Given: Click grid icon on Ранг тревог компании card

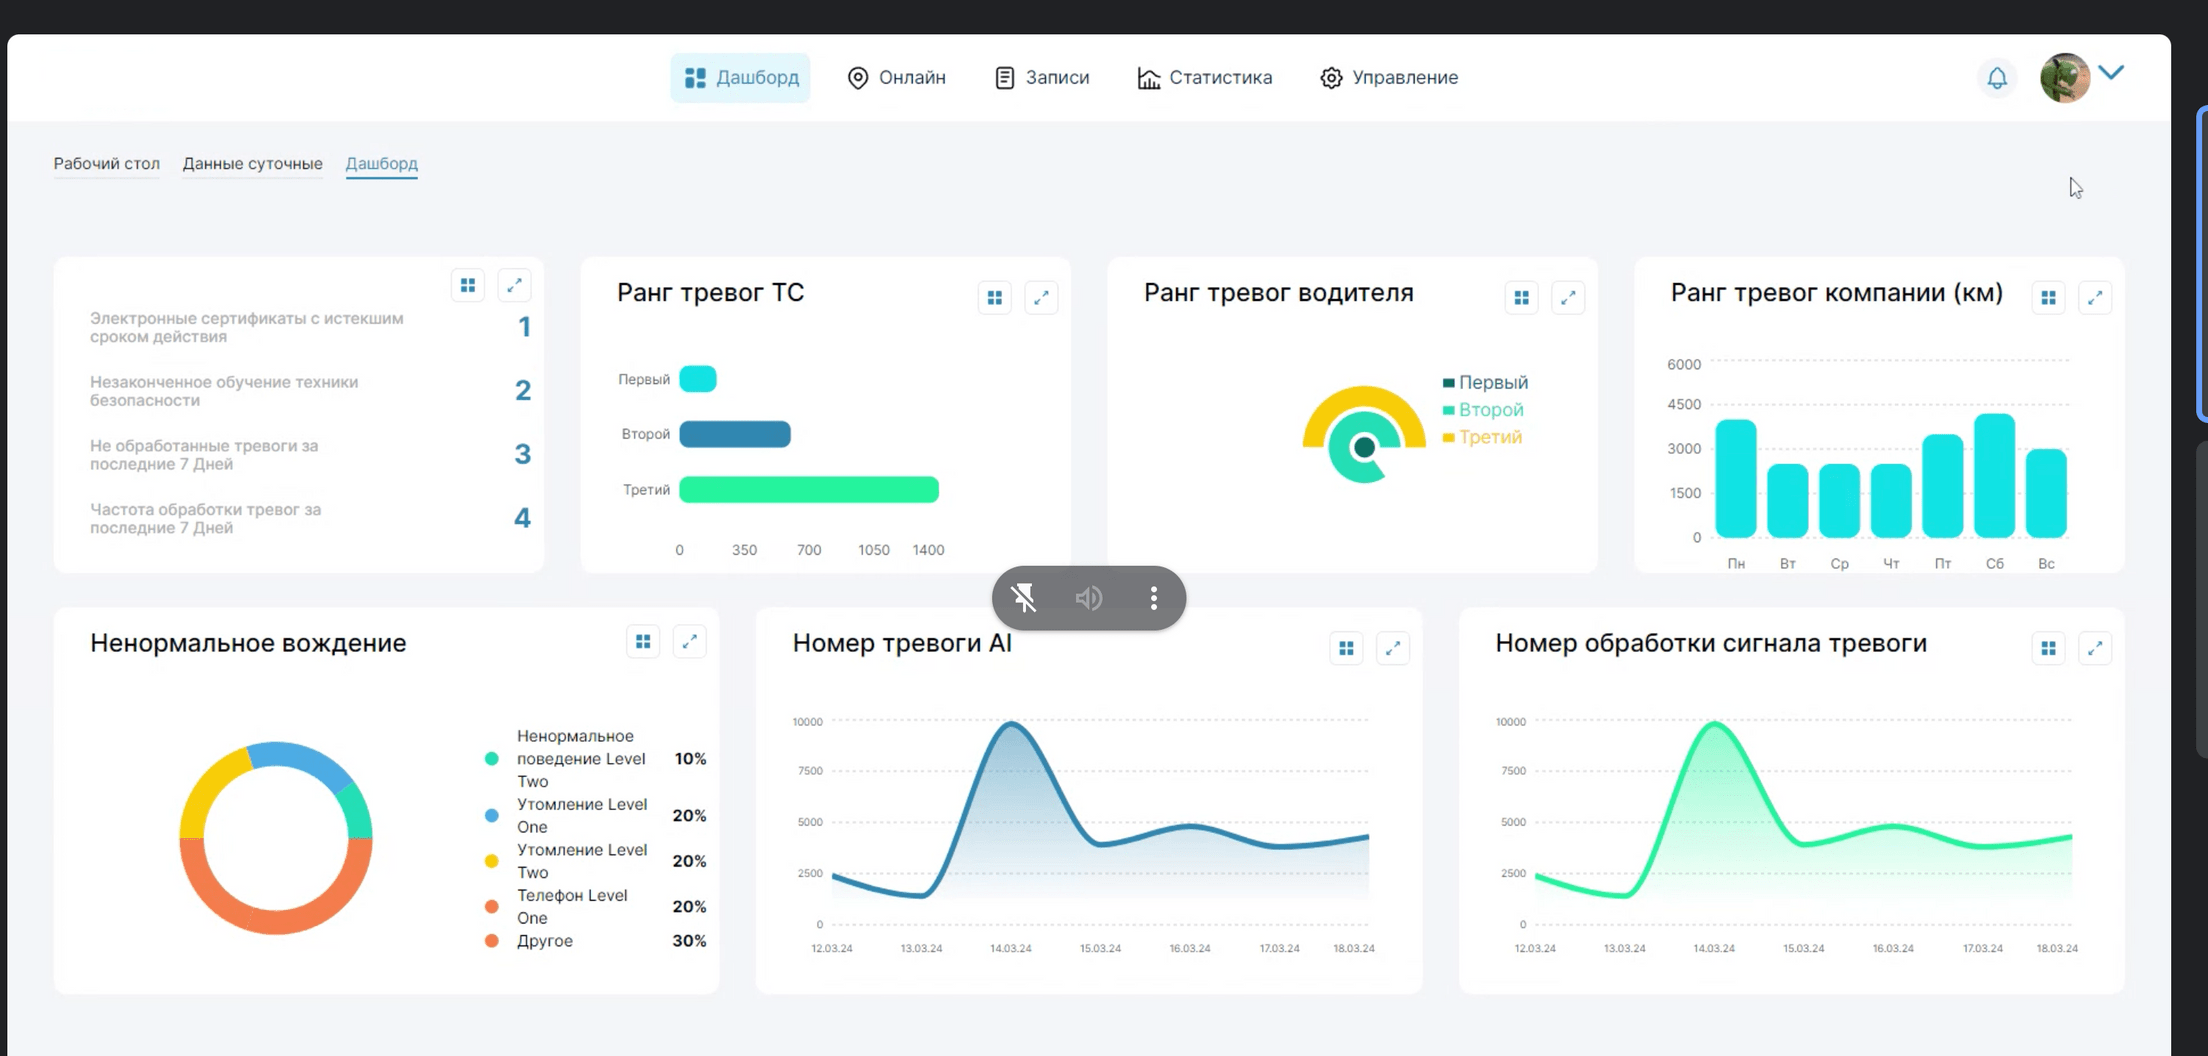Looking at the screenshot, I should click(x=2049, y=297).
